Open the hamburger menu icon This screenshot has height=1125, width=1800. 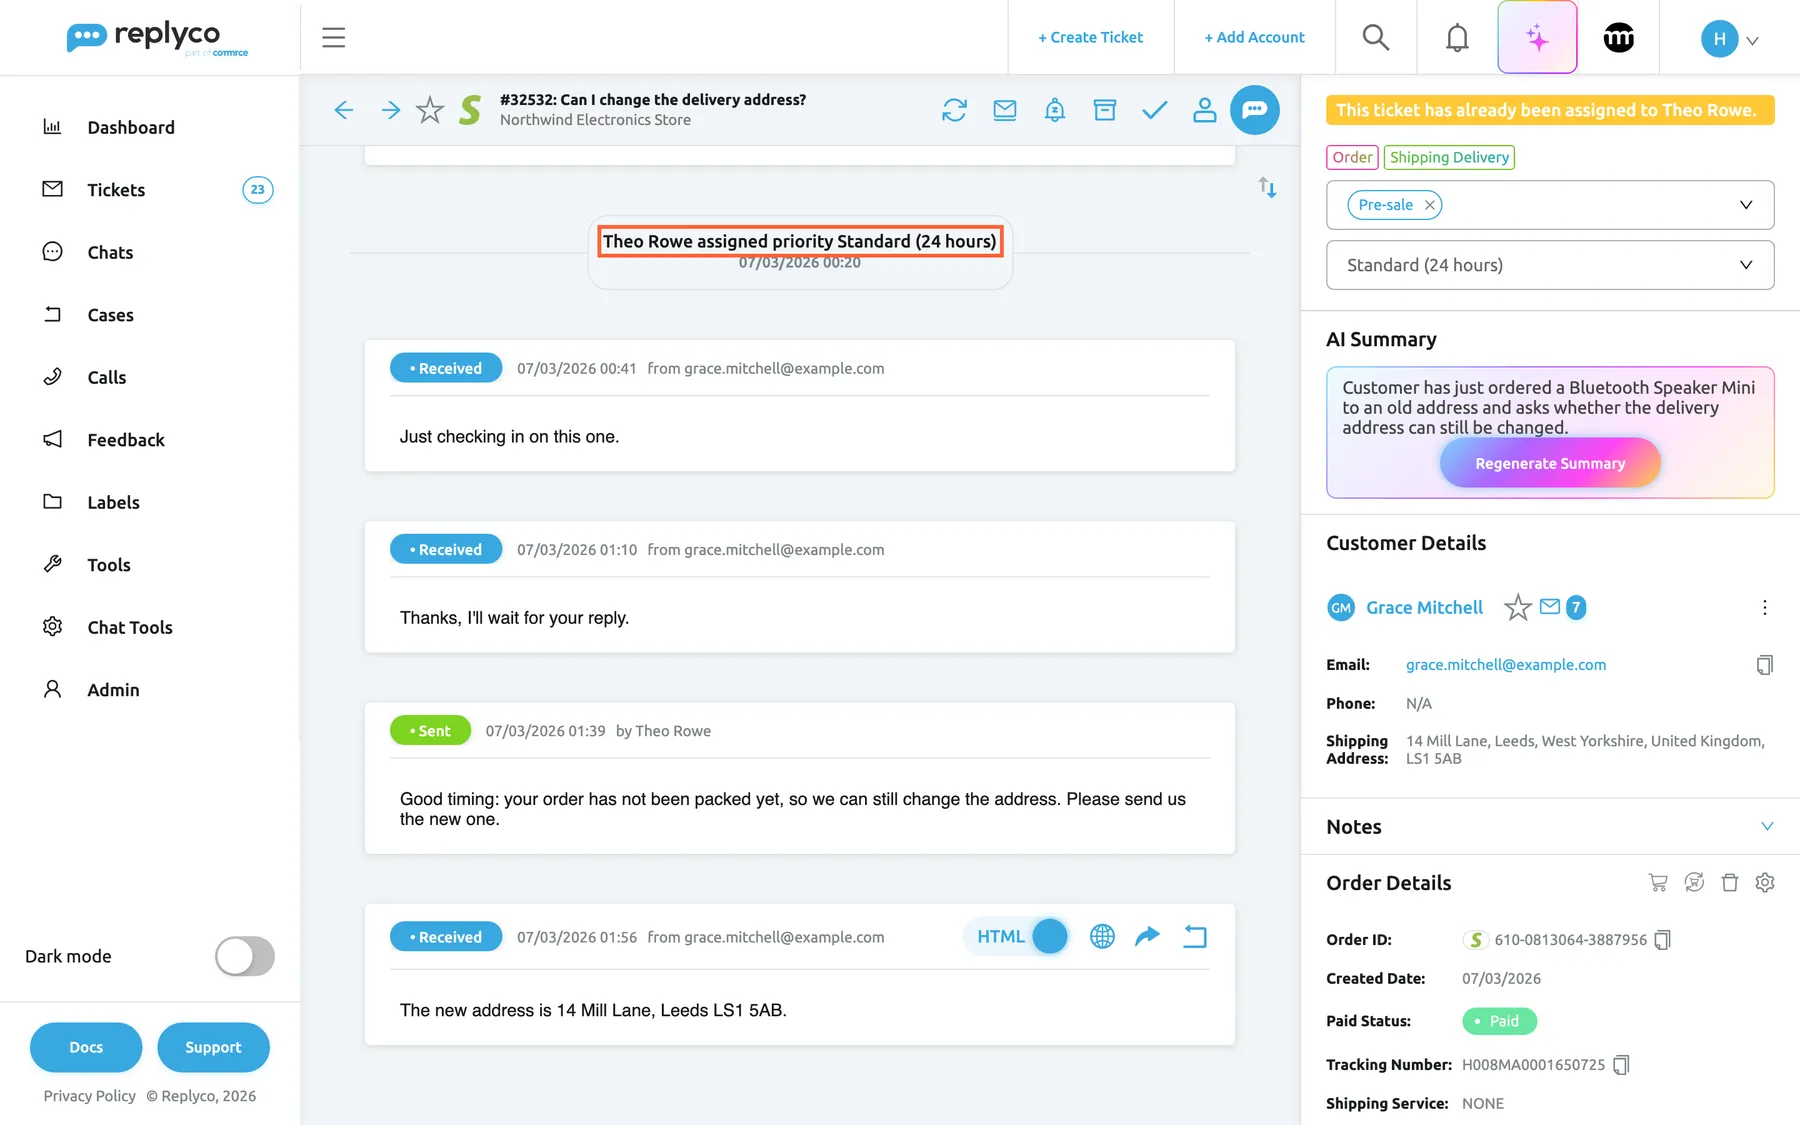(x=333, y=38)
